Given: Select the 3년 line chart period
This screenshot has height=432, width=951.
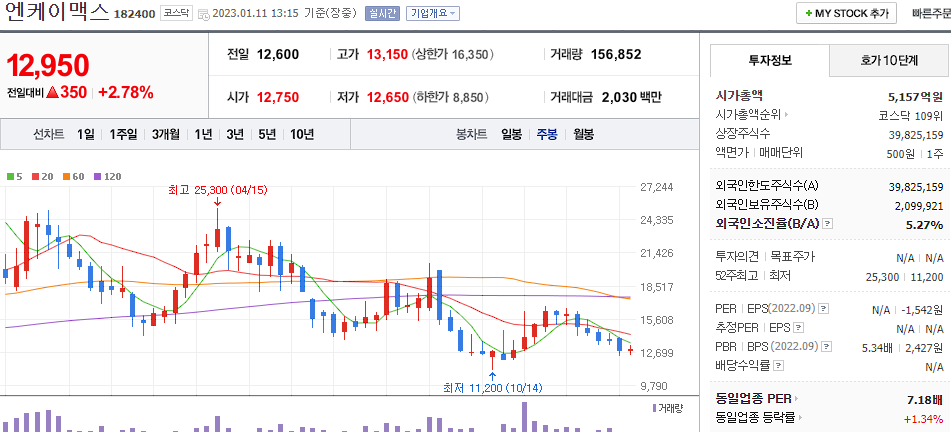Looking at the screenshot, I should [x=235, y=135].
